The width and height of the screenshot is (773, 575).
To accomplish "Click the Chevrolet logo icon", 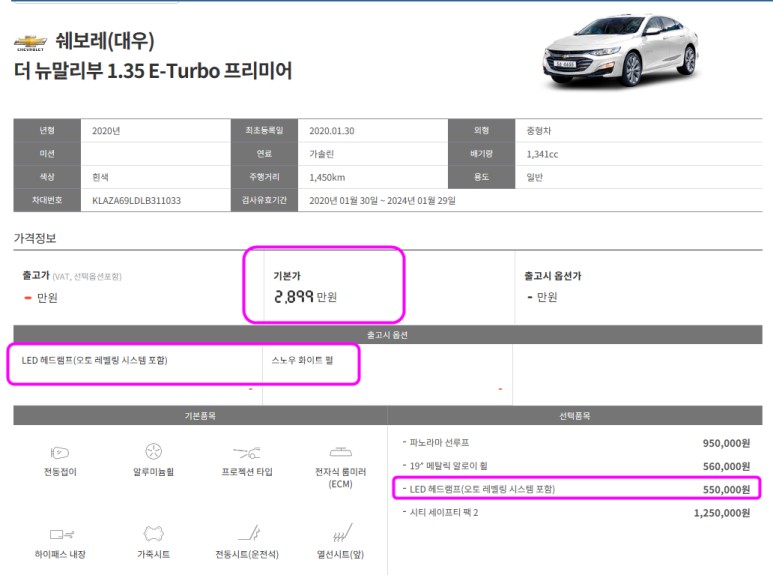I will click(31, 42).
